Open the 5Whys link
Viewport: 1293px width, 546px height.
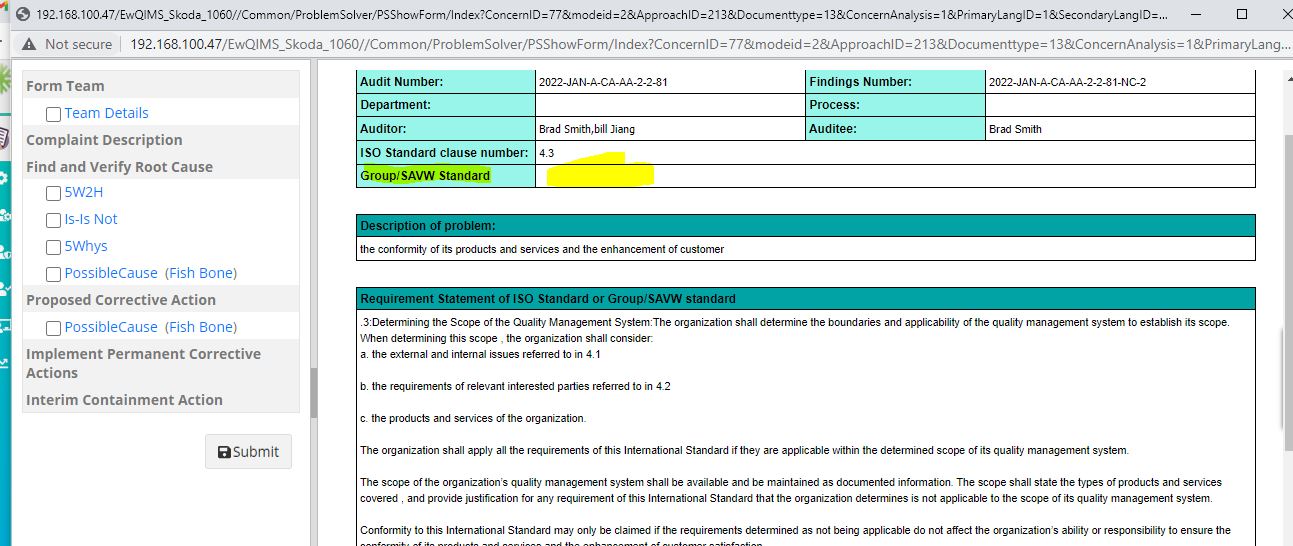(x=86, y=246)
